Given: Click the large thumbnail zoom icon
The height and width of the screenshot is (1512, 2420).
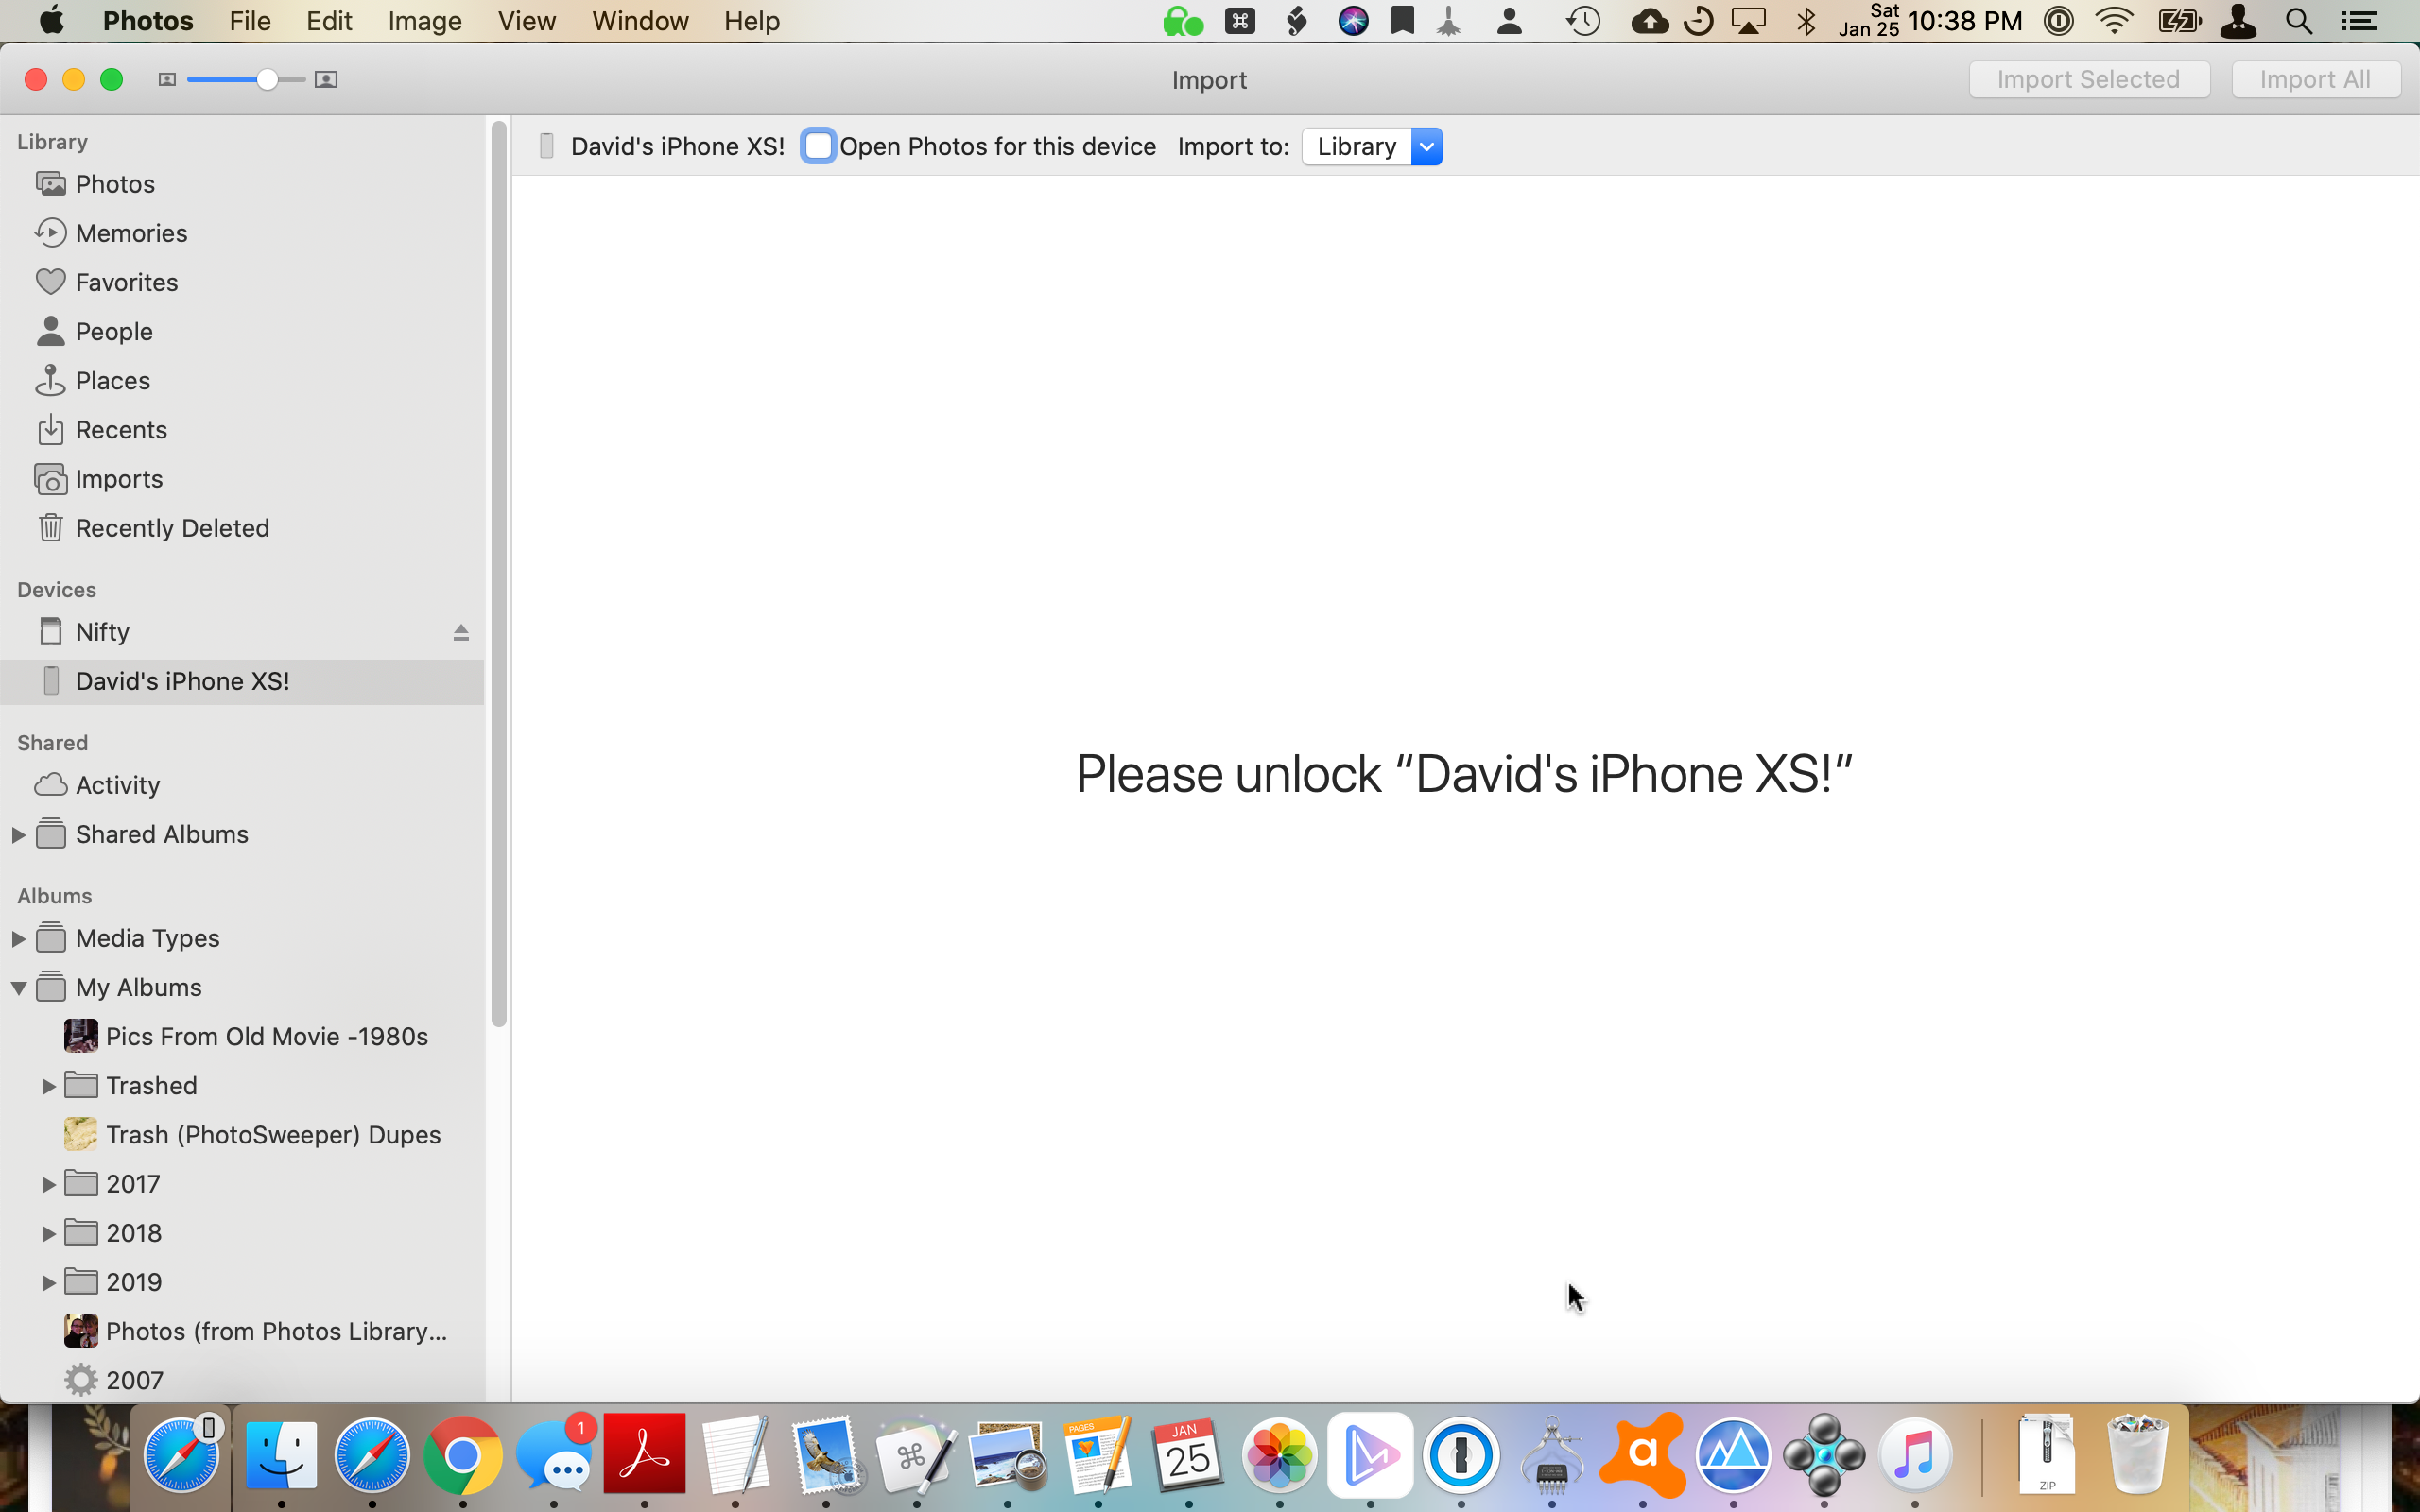Looking at the screenshot, I should 326,80.
